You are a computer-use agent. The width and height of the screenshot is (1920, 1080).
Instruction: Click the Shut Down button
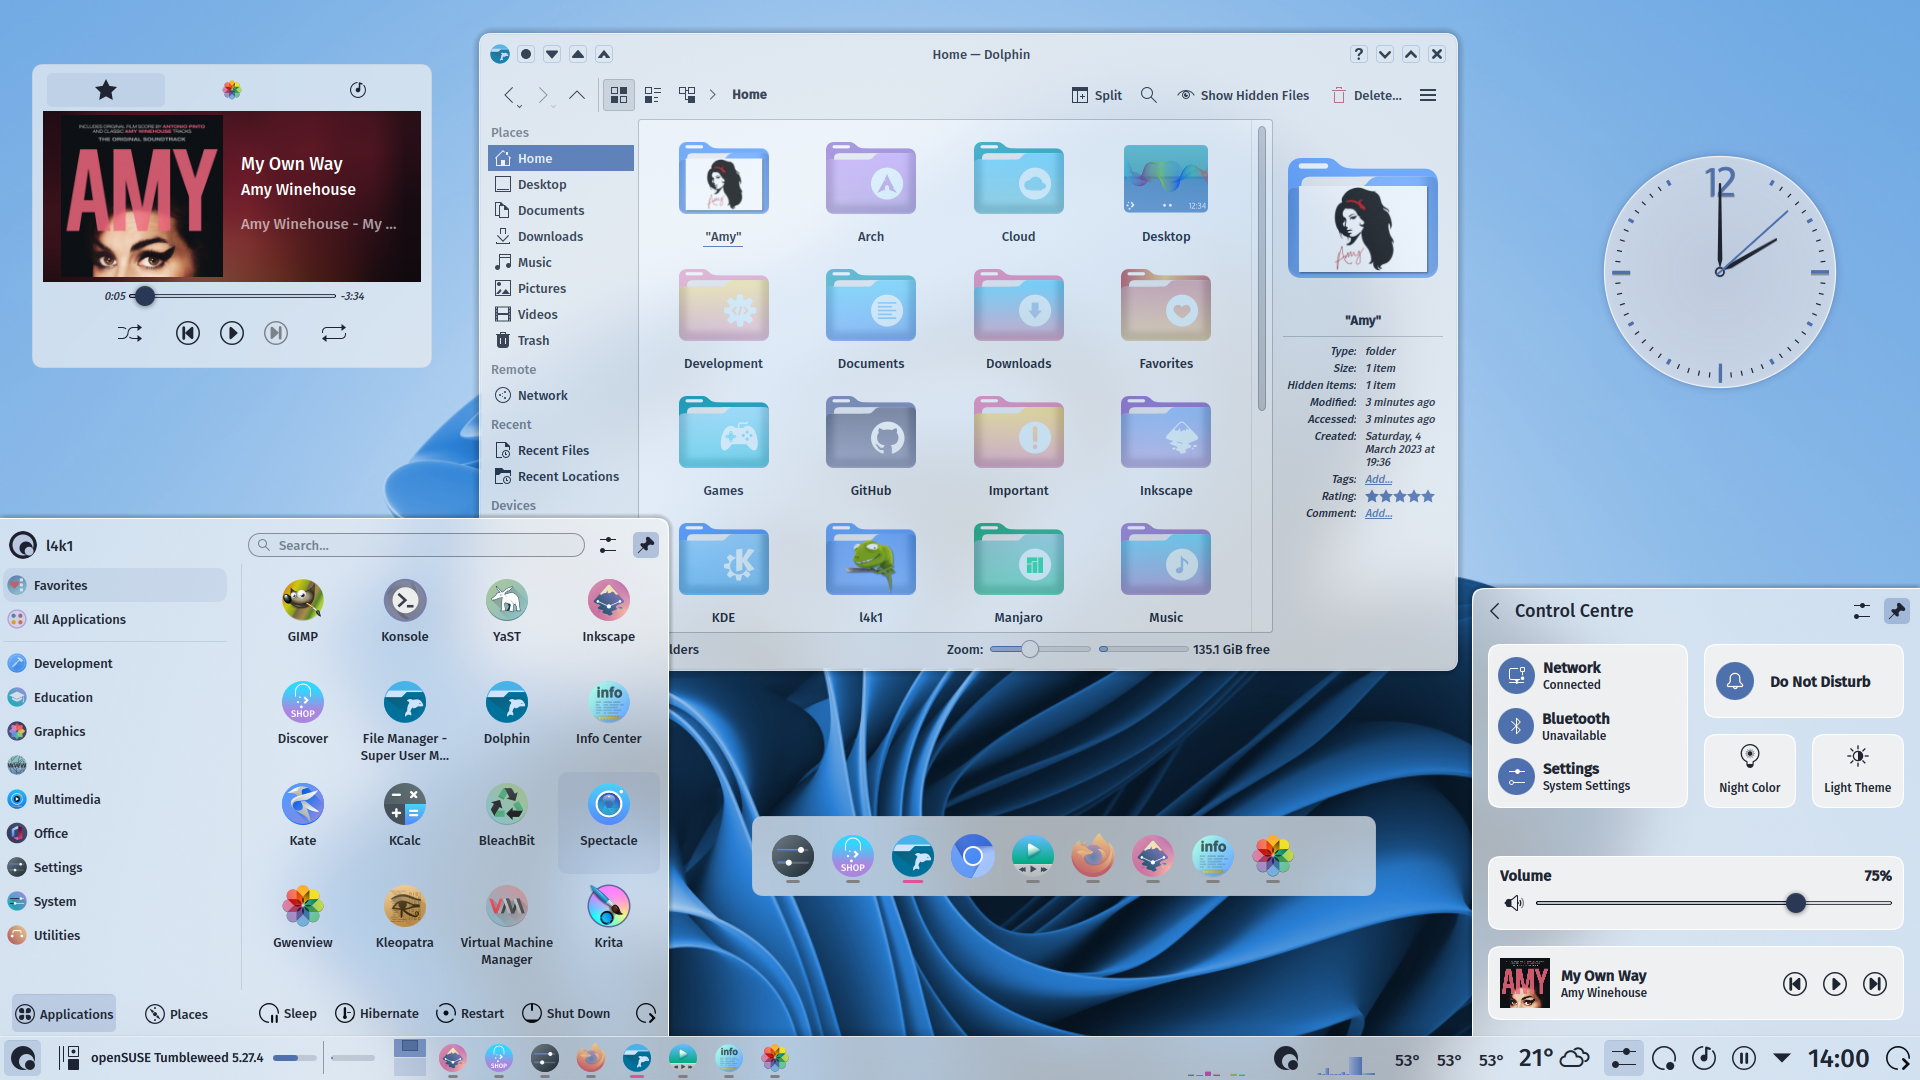click(566, 1013)
